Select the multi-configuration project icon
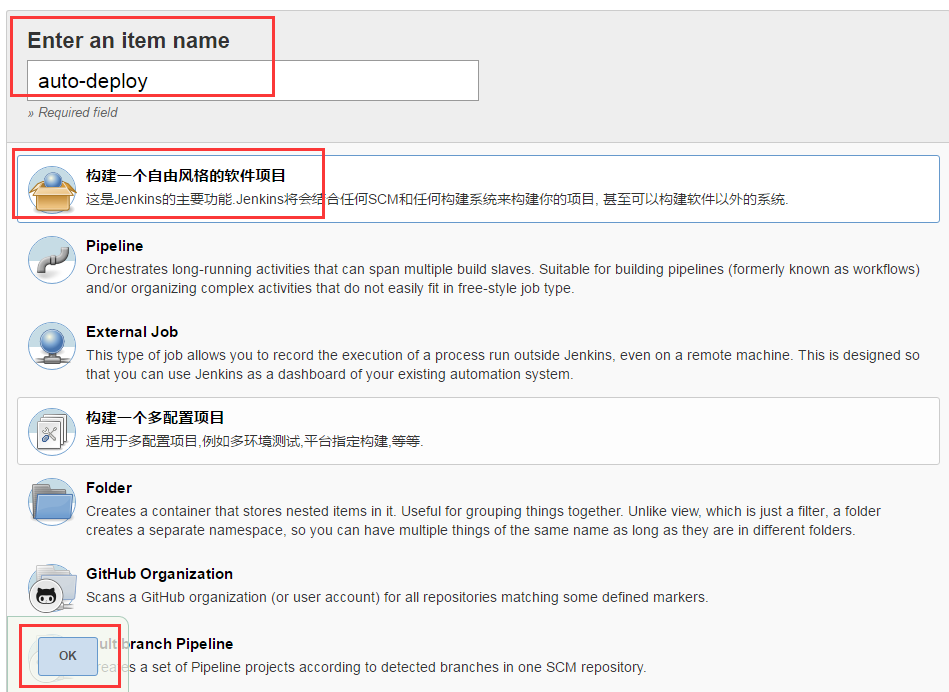The height and width of the screenshot is (692, 949). [52, 431]
